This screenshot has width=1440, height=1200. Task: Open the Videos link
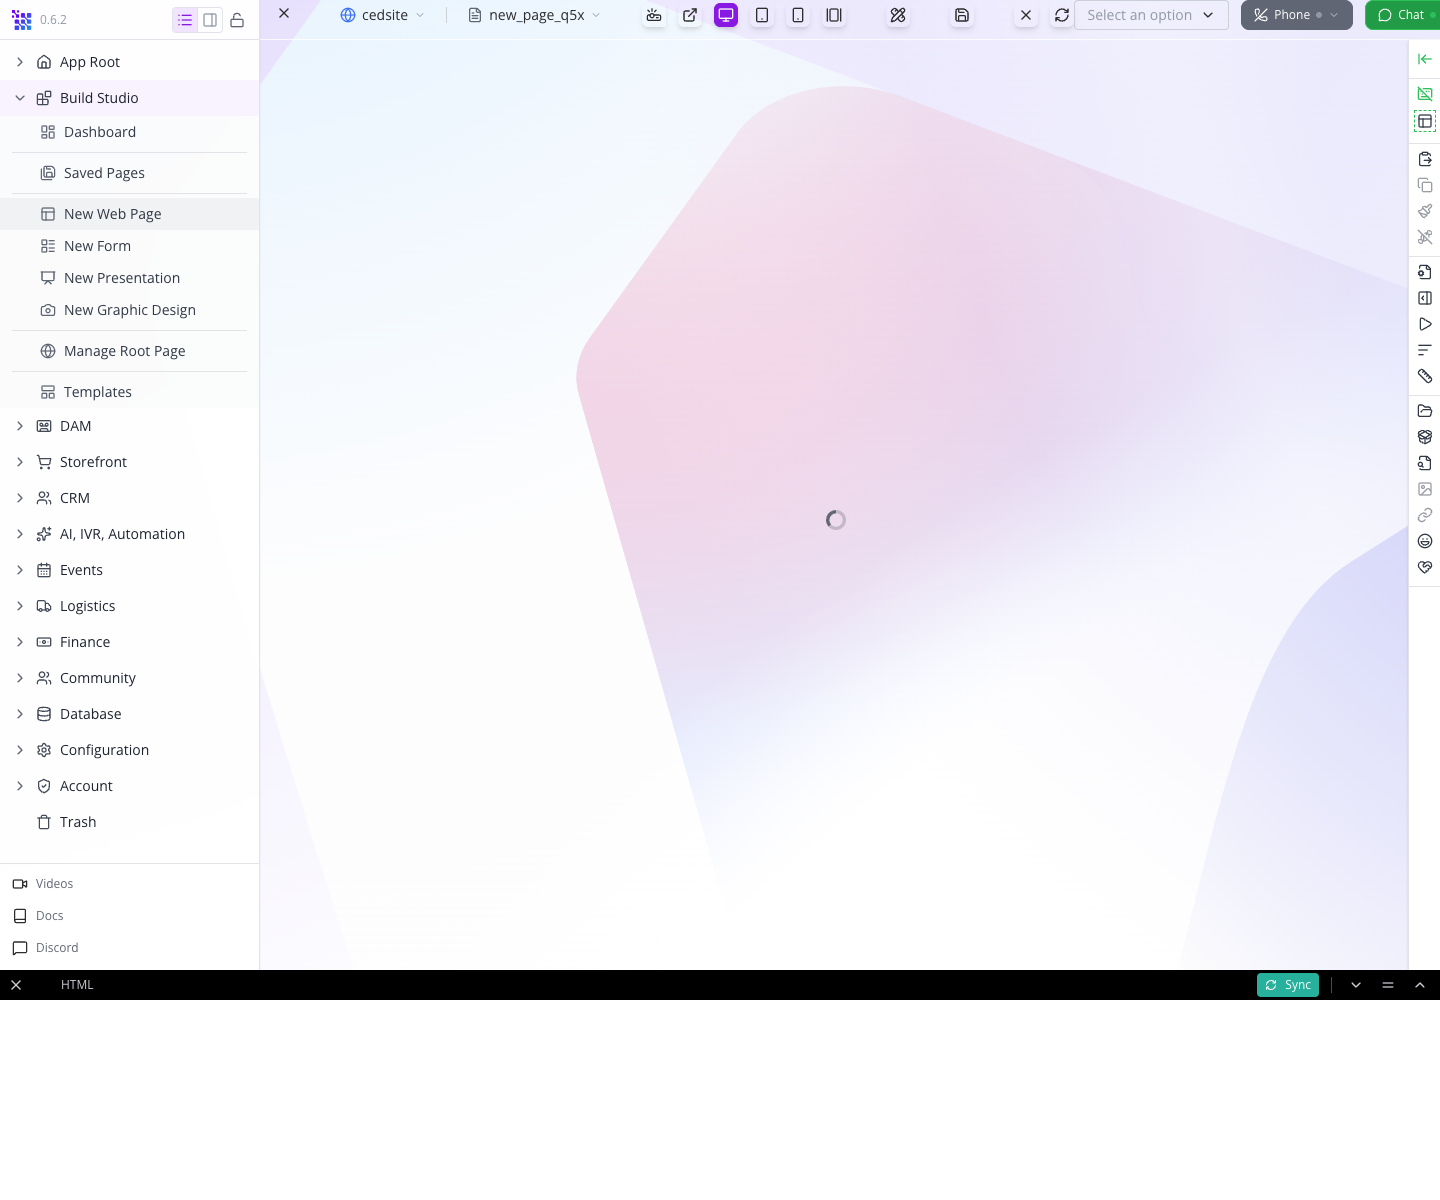pos(43,884)
